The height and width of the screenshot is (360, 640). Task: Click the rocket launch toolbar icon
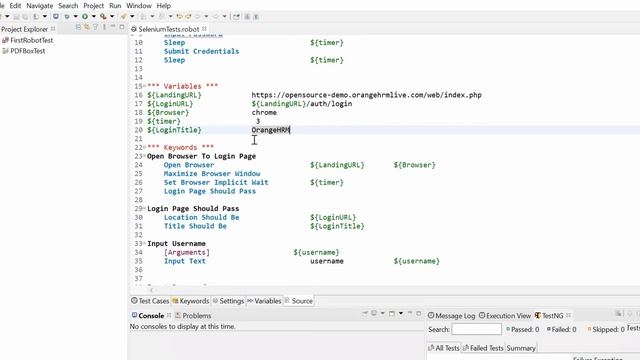[123, 16]
